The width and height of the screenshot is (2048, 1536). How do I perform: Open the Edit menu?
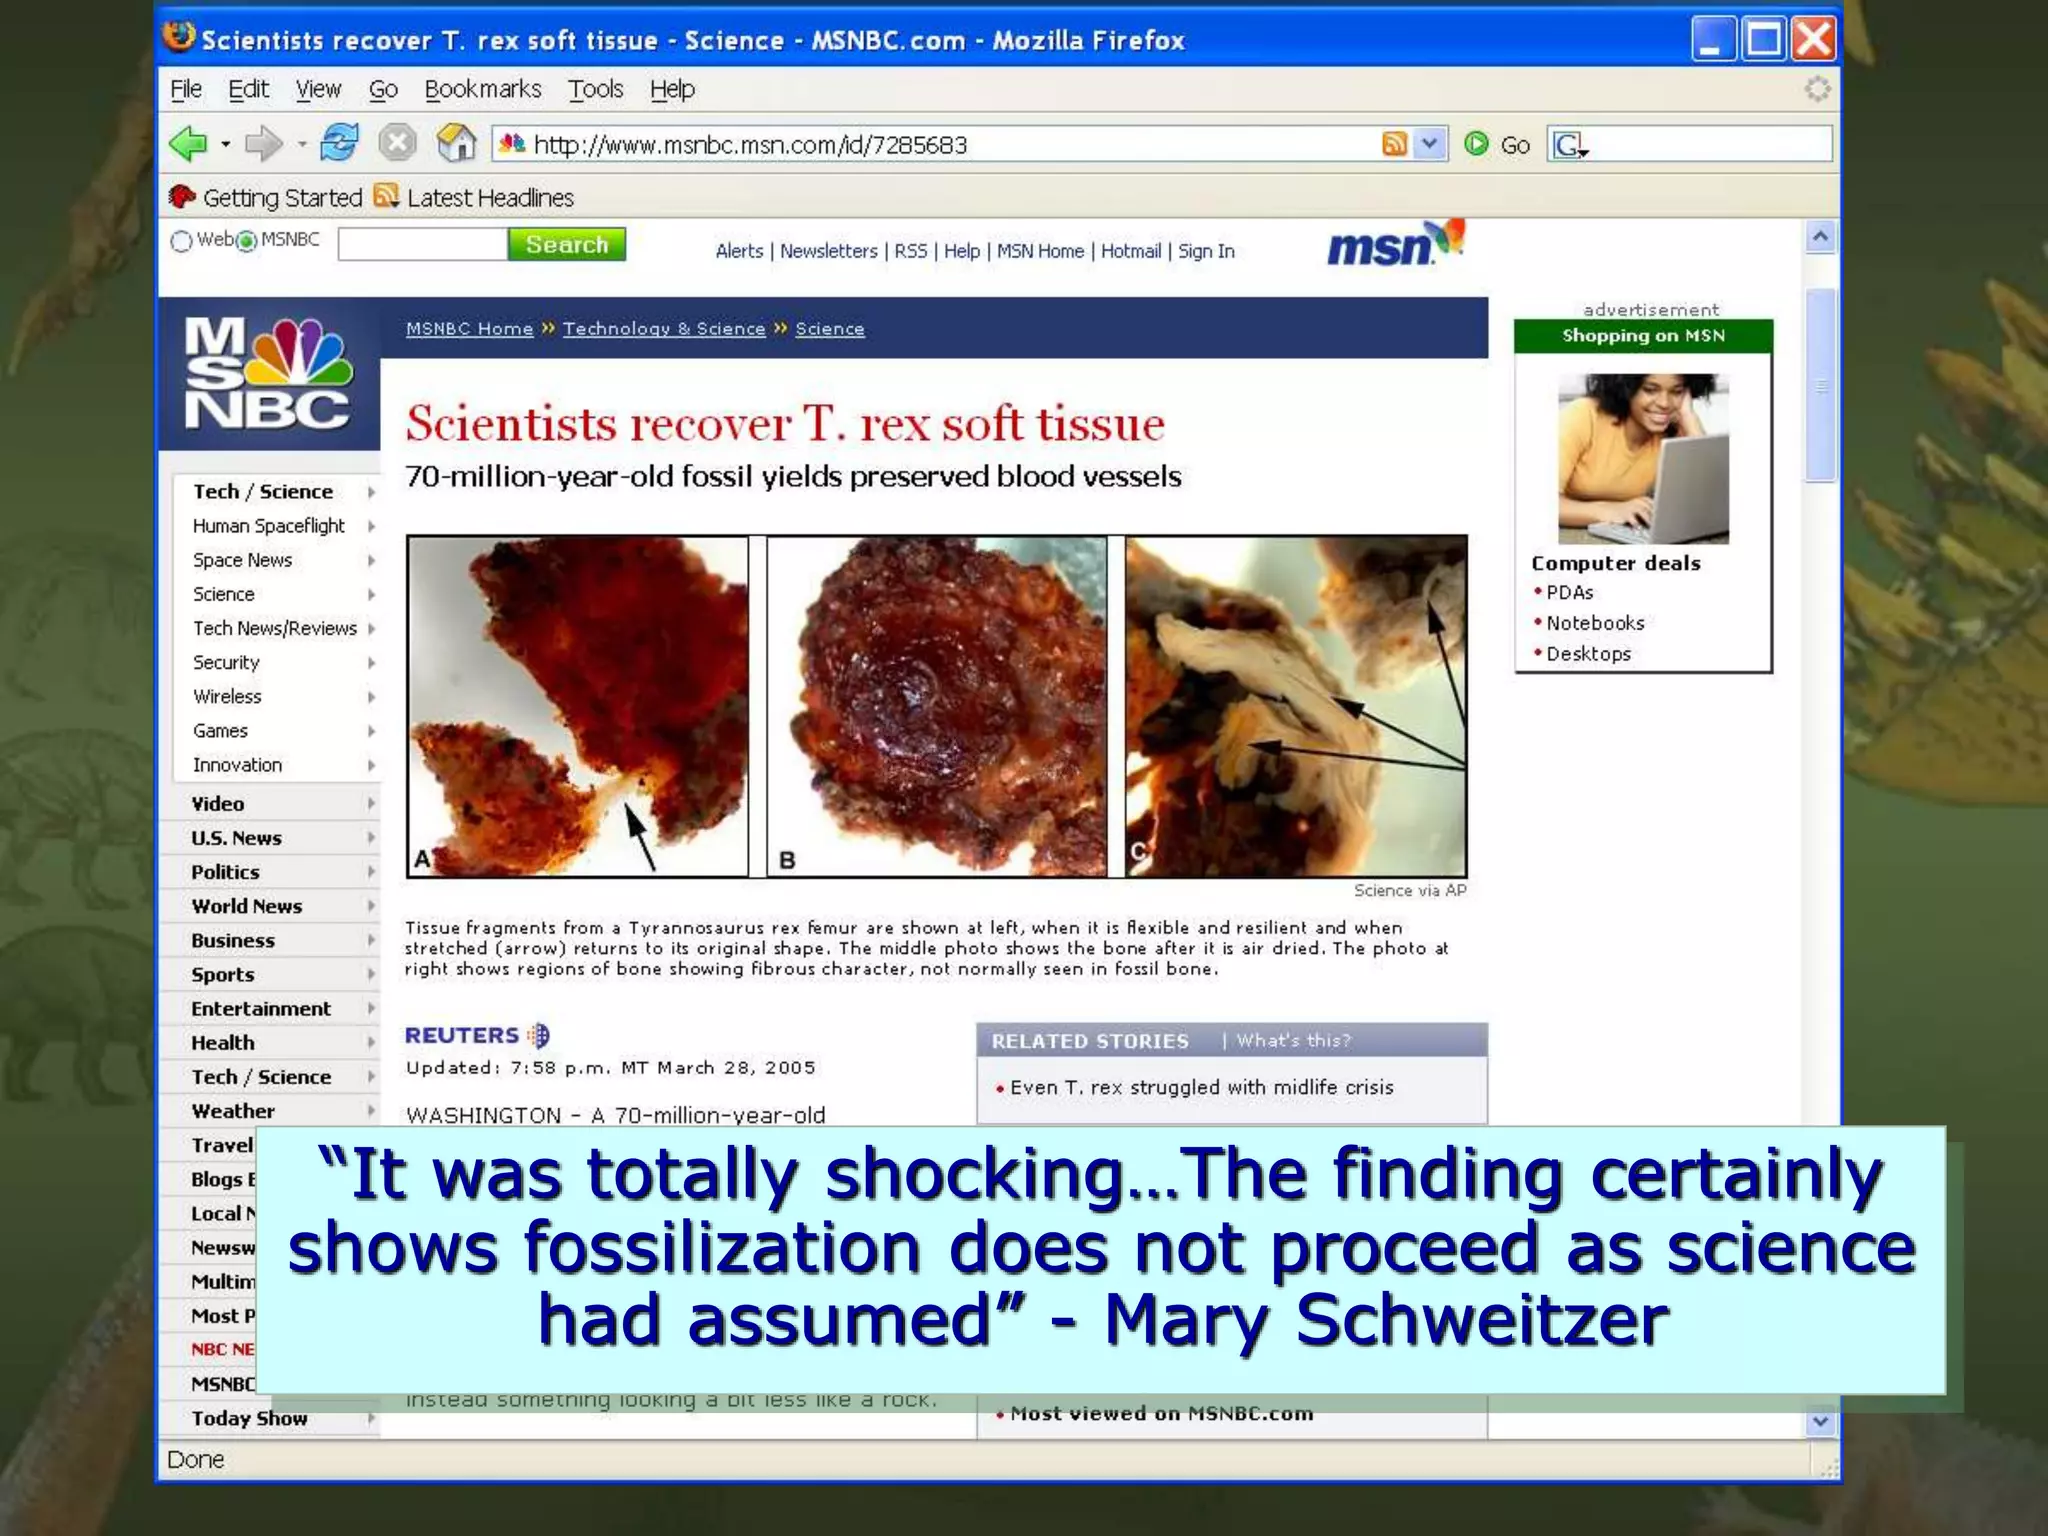pyautogui.click(x=248, y=89)
